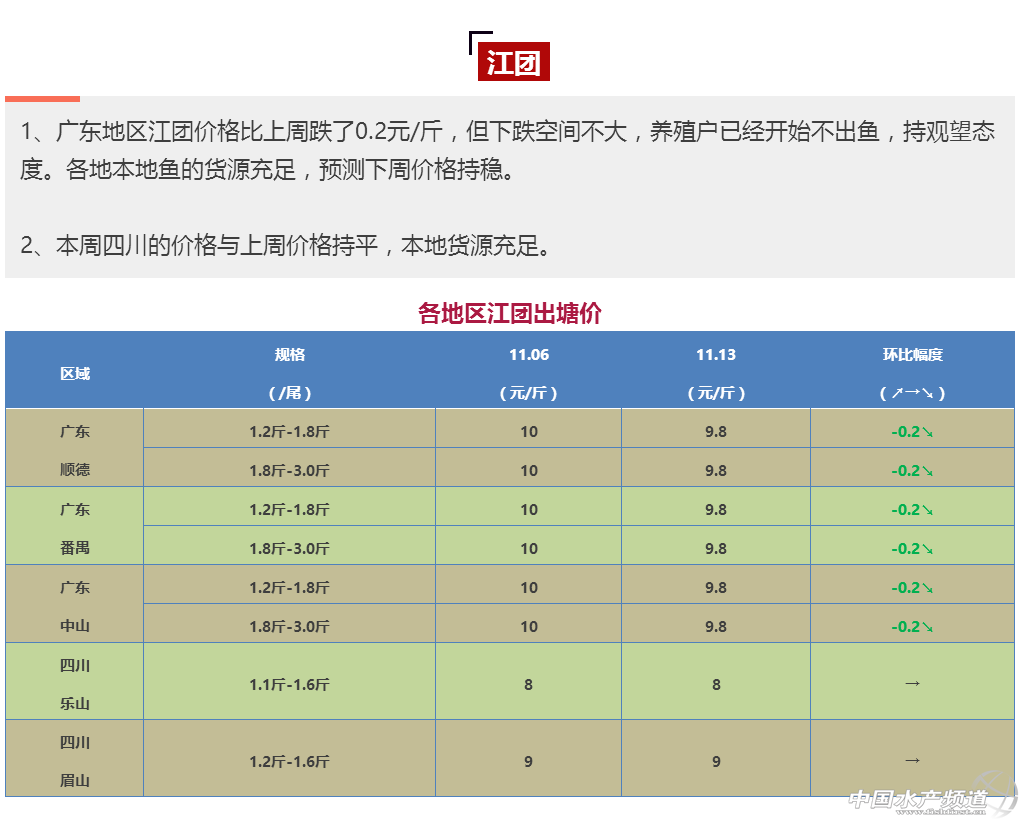Select the 规格 column header
The width and height of the screenshot is (1024, 824).
pyautogui.click(x=290, y=355)
